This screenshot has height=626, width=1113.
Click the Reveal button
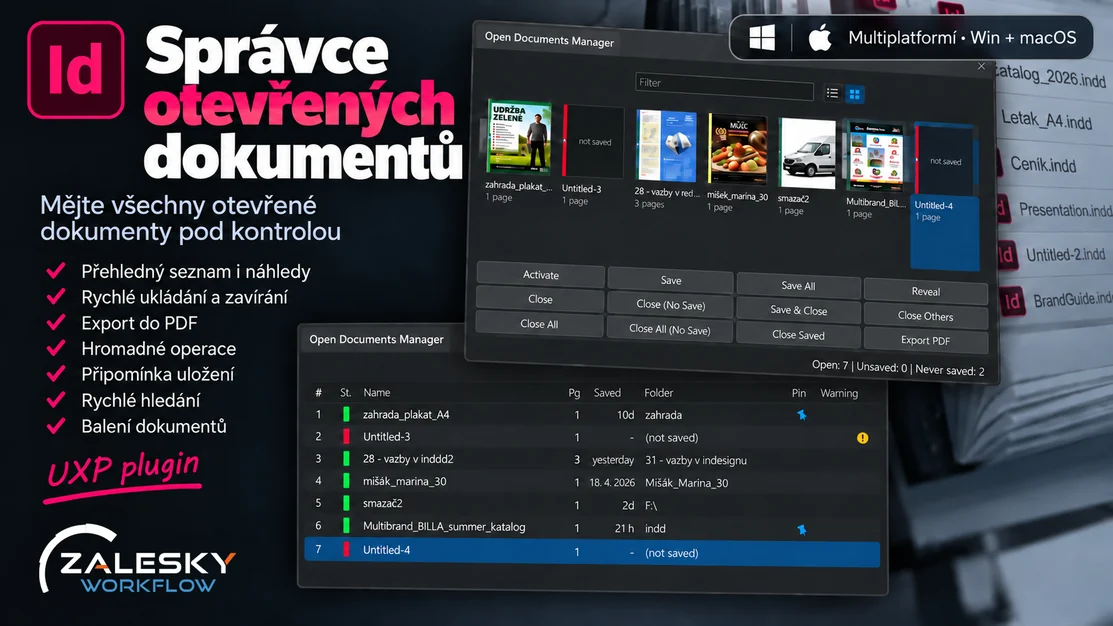926,291
